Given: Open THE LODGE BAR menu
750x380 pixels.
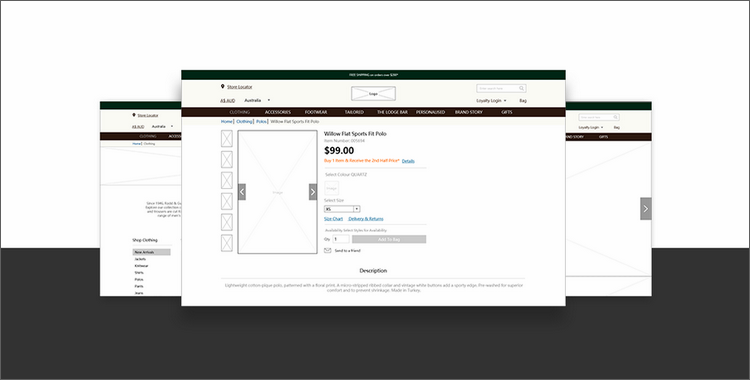Looking at the screenshot, I should pyautogui.click(x=392, y=112).
